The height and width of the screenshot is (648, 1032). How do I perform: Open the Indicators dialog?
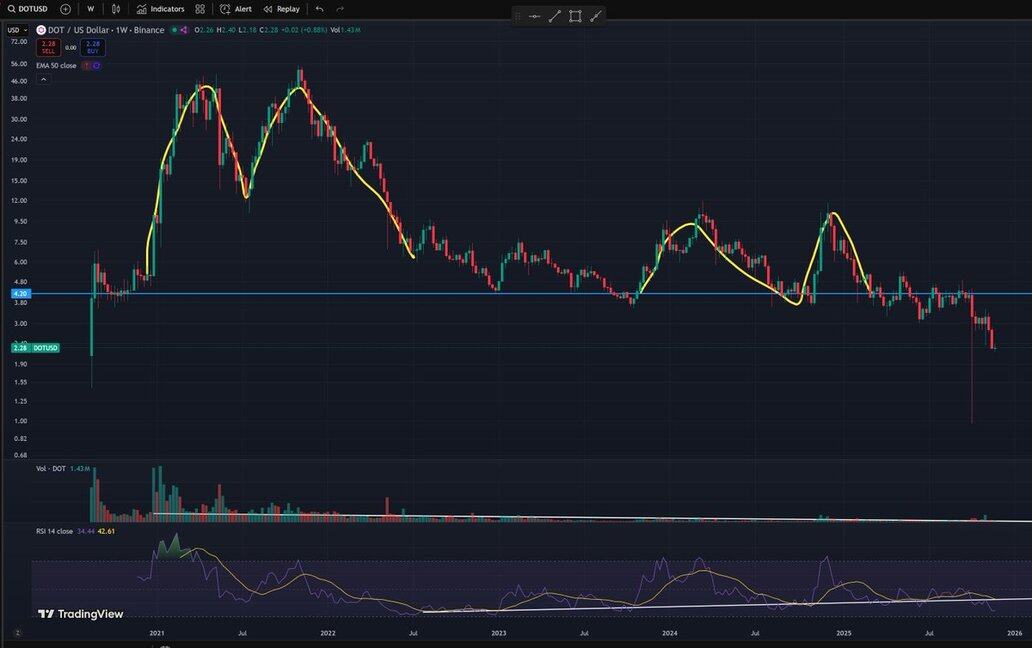click(x=161, y=9)
